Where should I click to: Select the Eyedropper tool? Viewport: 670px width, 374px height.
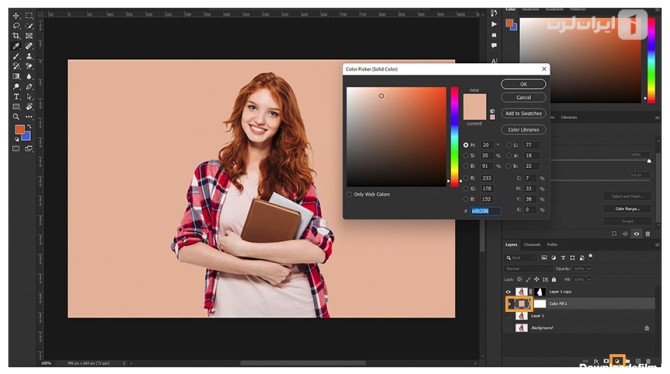pyautogui.click(x=16, y=46)
